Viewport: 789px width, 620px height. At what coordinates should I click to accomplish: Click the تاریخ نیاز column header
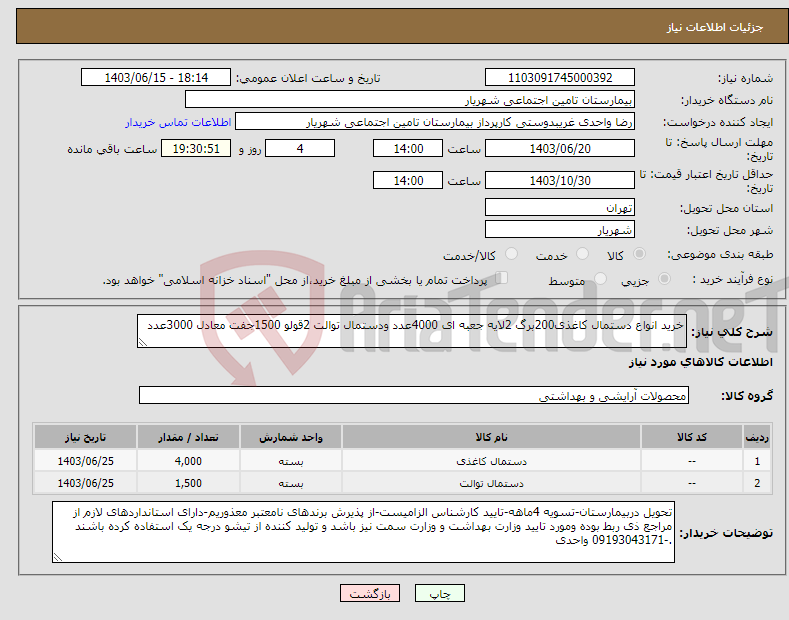coord(86,437)
